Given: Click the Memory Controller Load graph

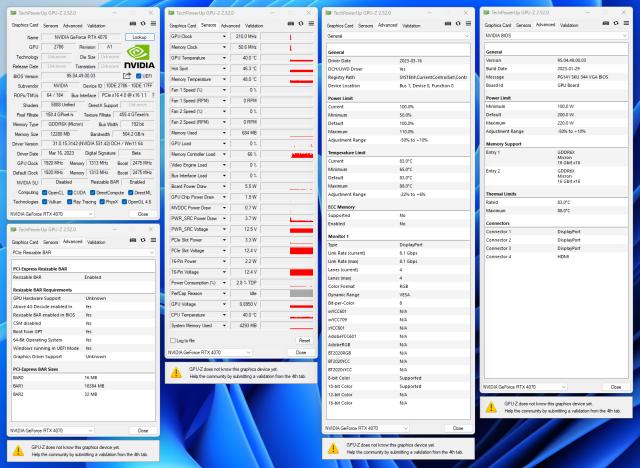Looking at the screenshot, I should coord(287,154).
